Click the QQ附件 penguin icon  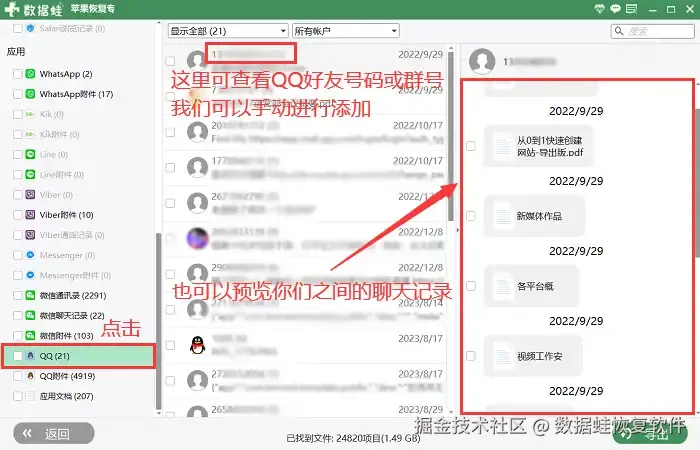[30, 376]
